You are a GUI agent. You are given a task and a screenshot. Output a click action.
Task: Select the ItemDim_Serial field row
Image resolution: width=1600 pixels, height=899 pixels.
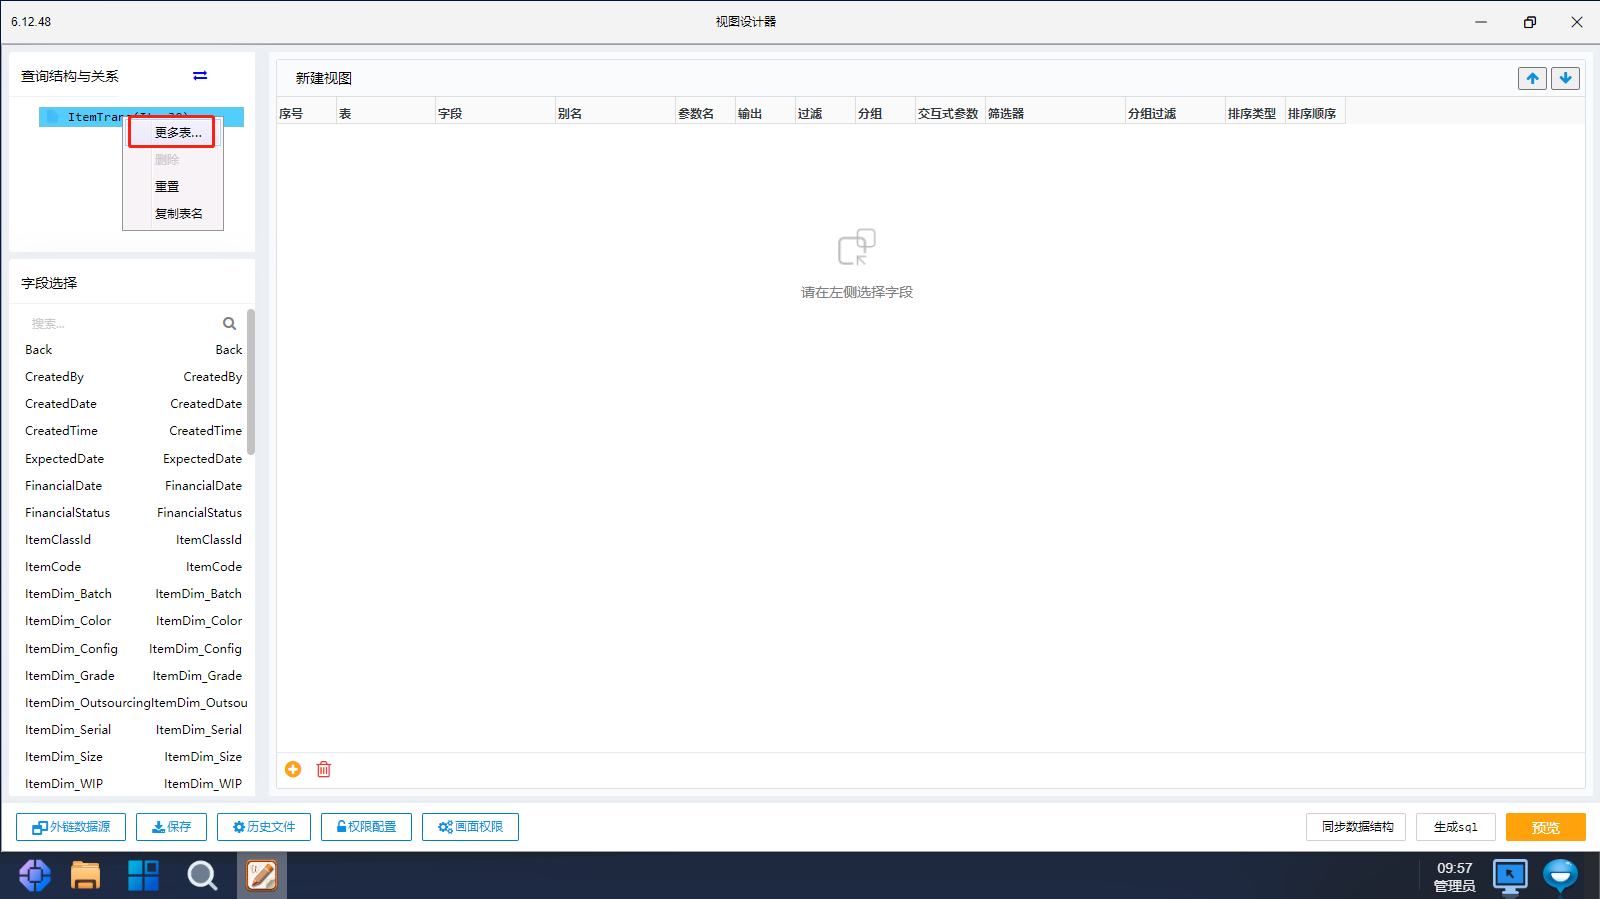133,730
